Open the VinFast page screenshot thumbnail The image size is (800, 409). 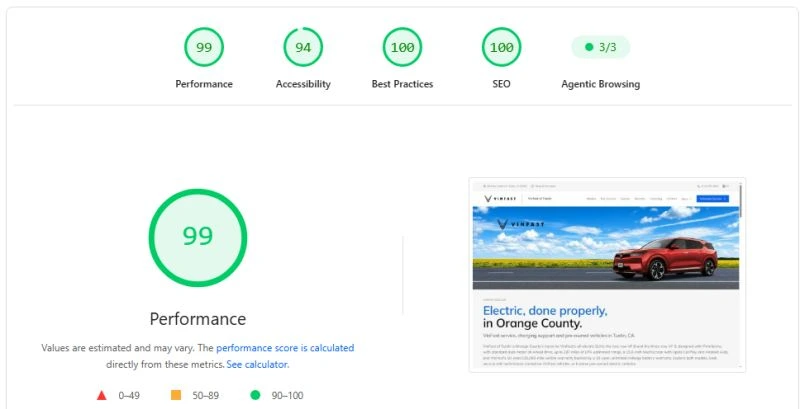pos(607,275)
